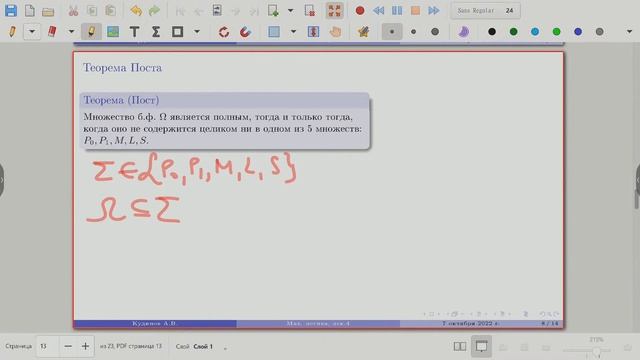Screen dimensions: 640x360
Task: Copy the selection
Action: click(x=92, y=11)
